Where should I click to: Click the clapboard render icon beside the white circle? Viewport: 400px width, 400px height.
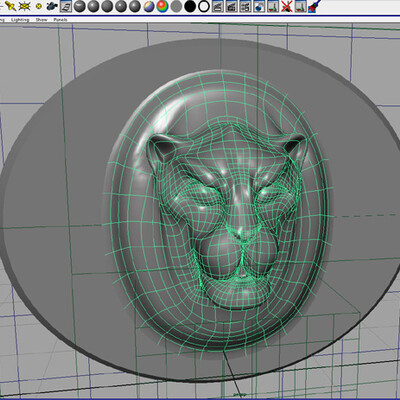218,6
